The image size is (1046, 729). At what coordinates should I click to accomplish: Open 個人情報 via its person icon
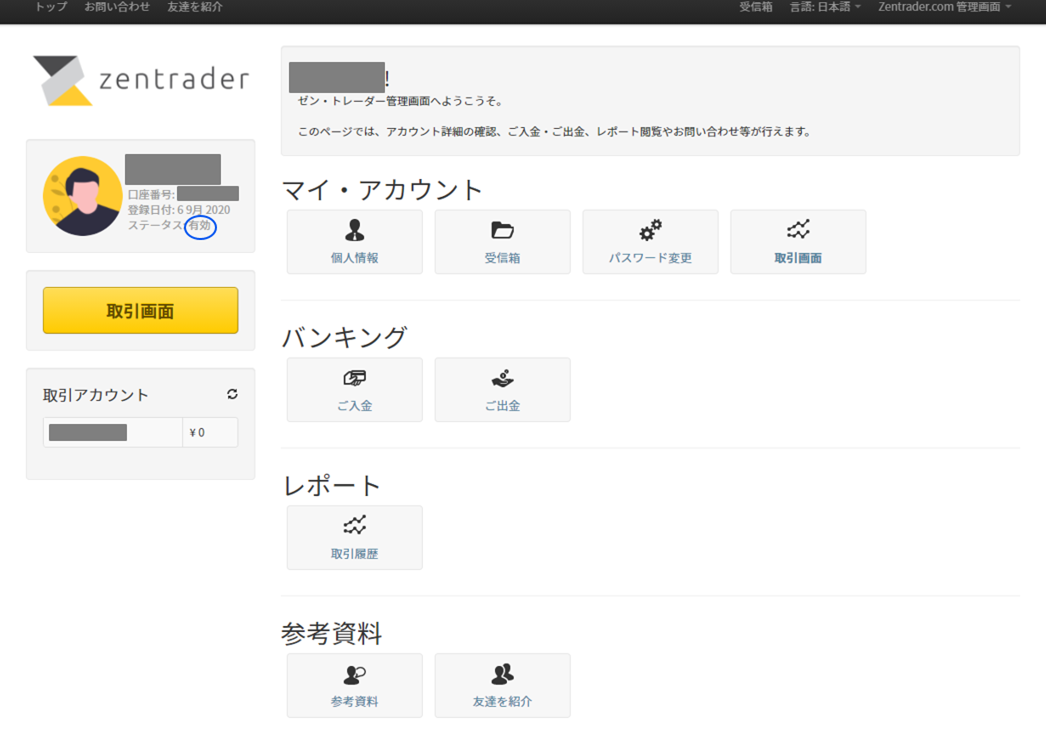click(355, 230)
